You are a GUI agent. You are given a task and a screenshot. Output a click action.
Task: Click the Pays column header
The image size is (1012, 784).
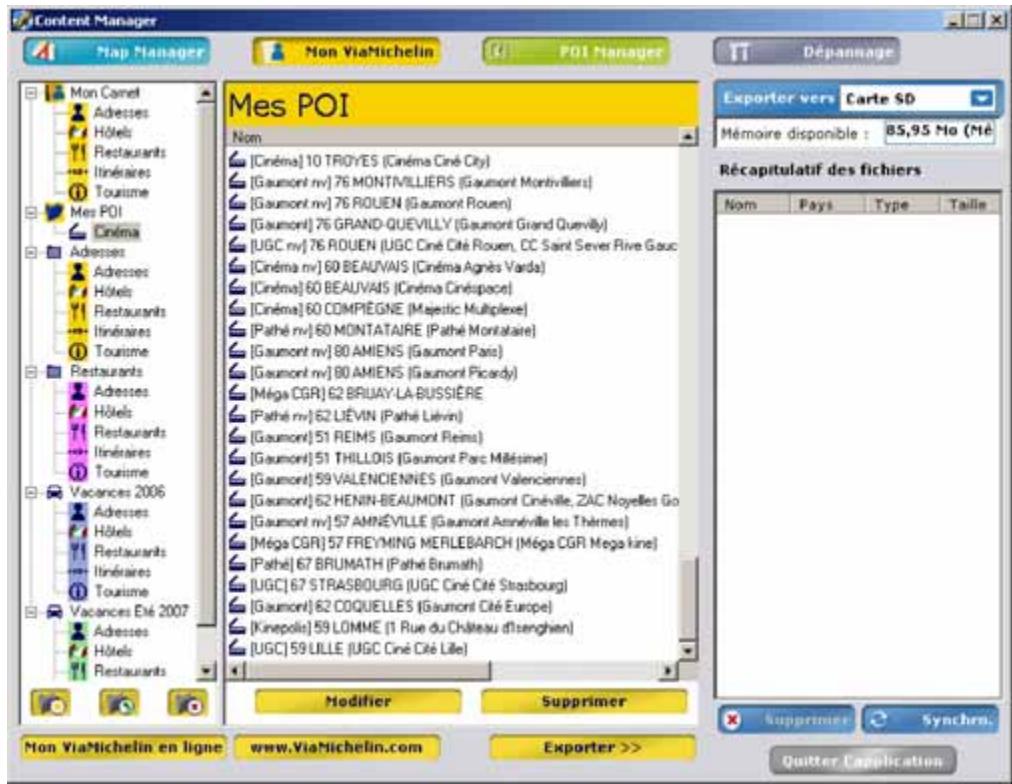point(826,205)
